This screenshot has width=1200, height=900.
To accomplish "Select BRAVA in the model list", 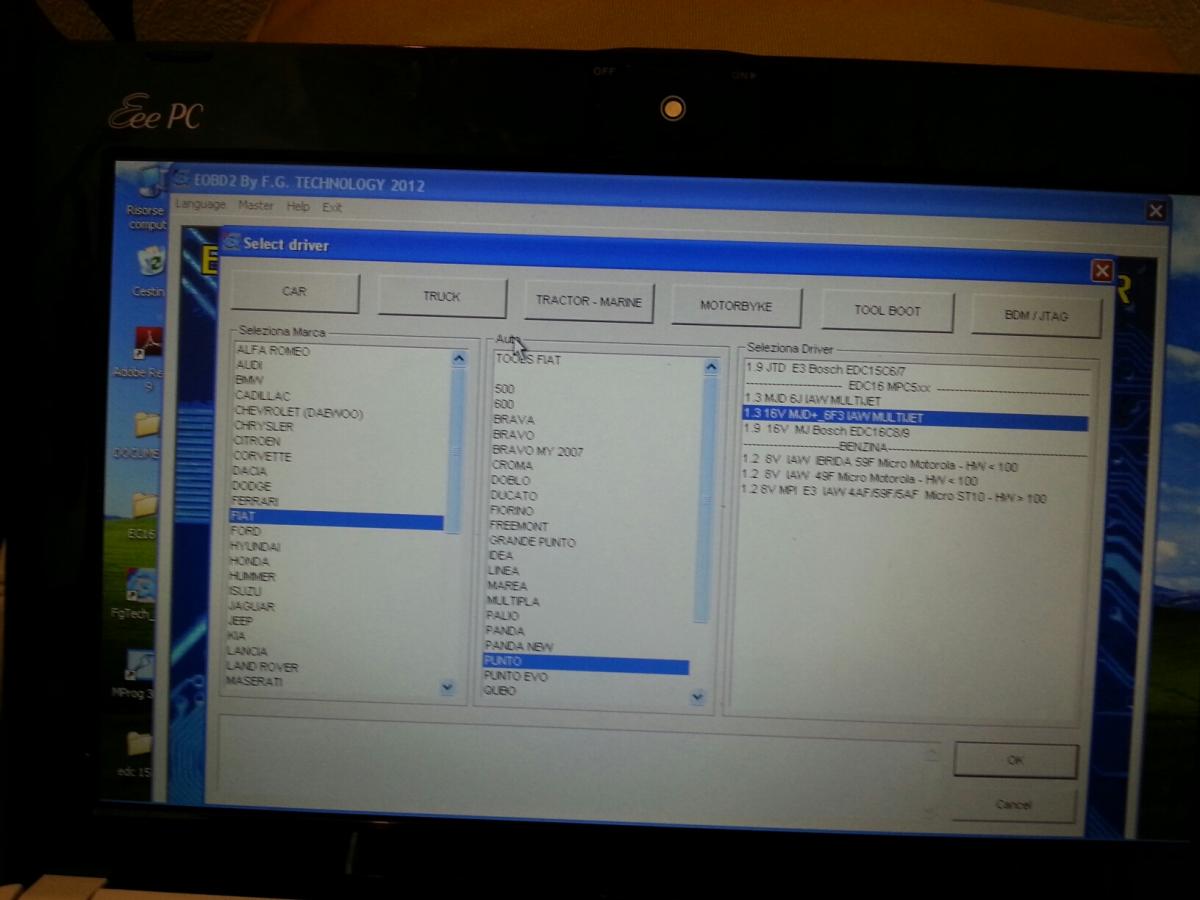I will [x=513, y=419].
